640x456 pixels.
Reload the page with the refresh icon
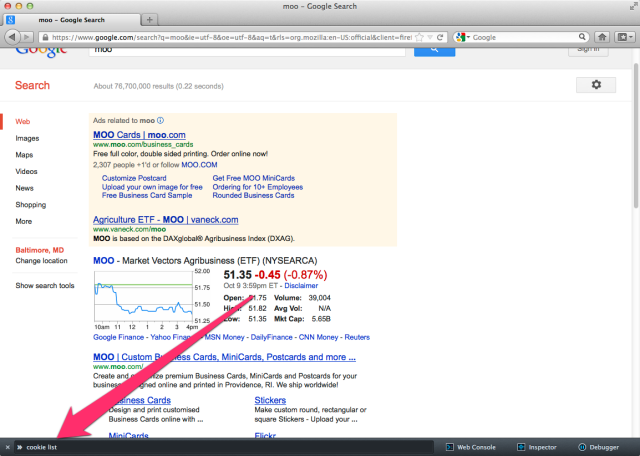point(440,37)
